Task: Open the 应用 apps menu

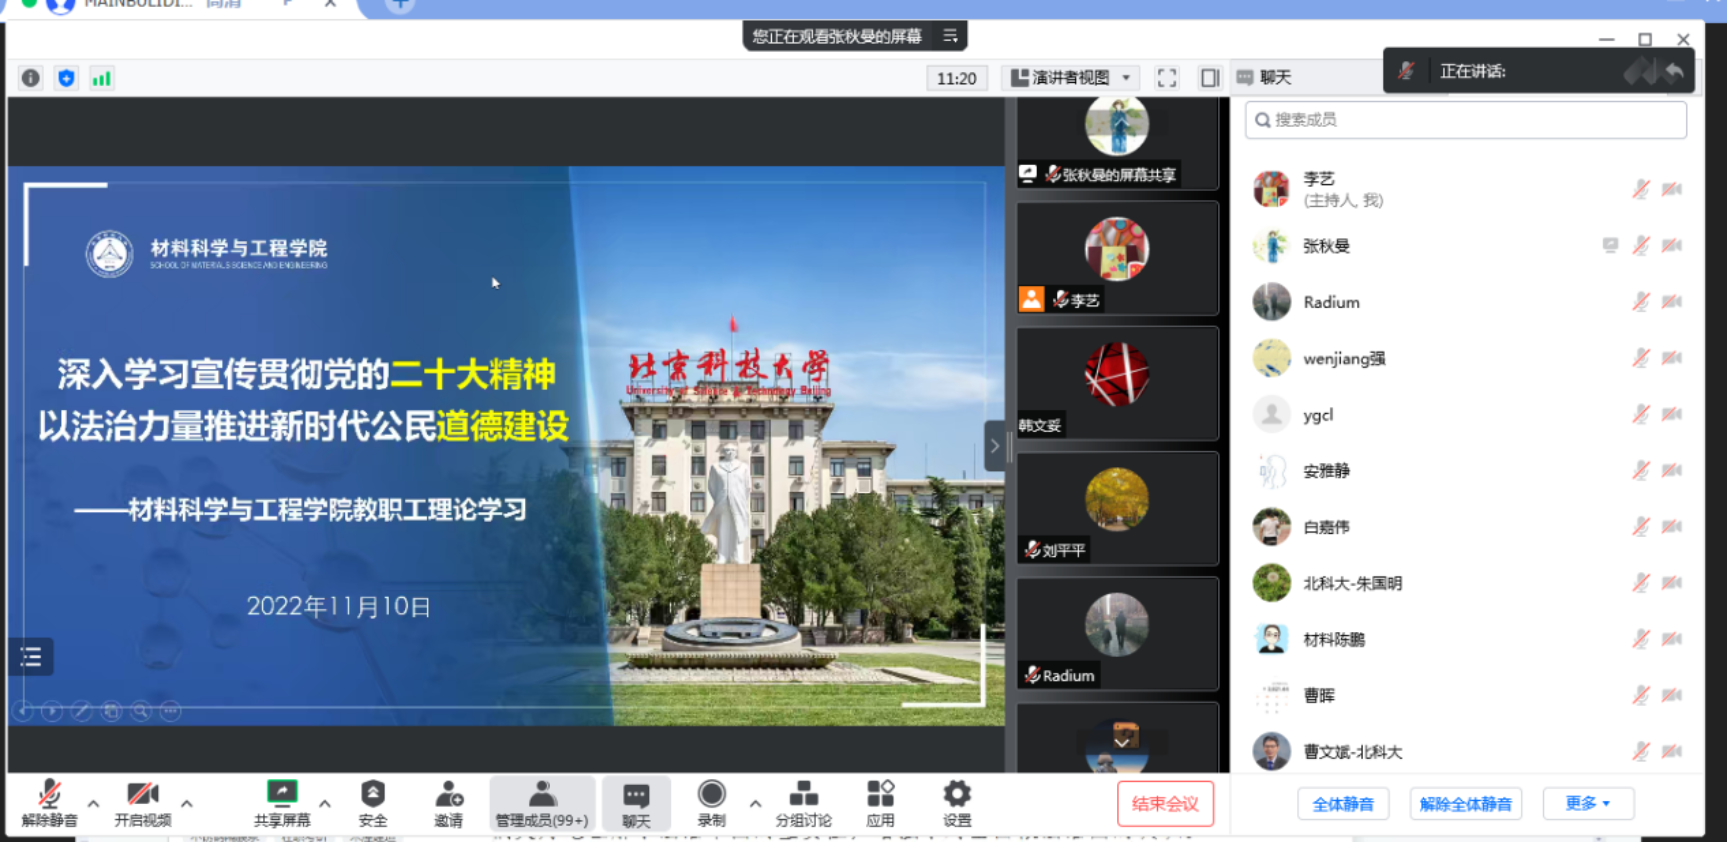Action: [880, 804]
